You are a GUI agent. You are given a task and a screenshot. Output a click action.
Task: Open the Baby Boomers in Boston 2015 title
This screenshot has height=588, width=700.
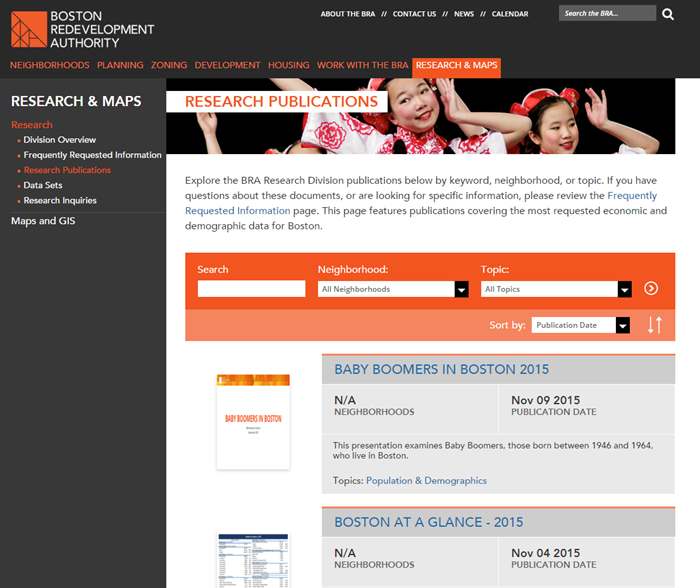441,370
